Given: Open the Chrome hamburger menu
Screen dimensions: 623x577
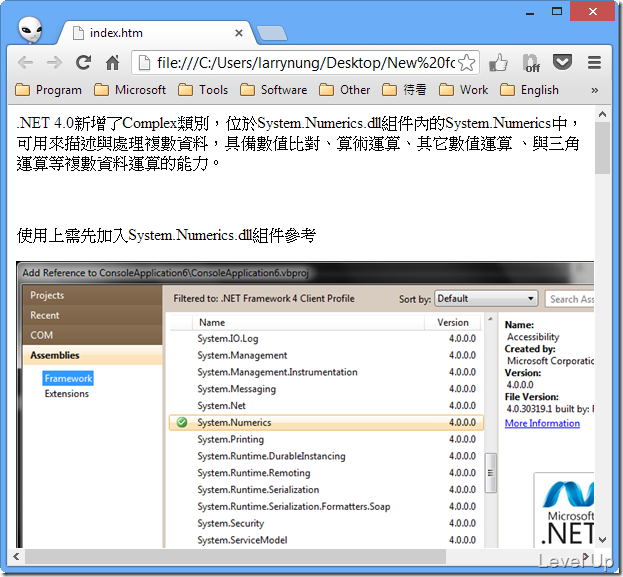Looking at the screenshot, I should 594,62.
